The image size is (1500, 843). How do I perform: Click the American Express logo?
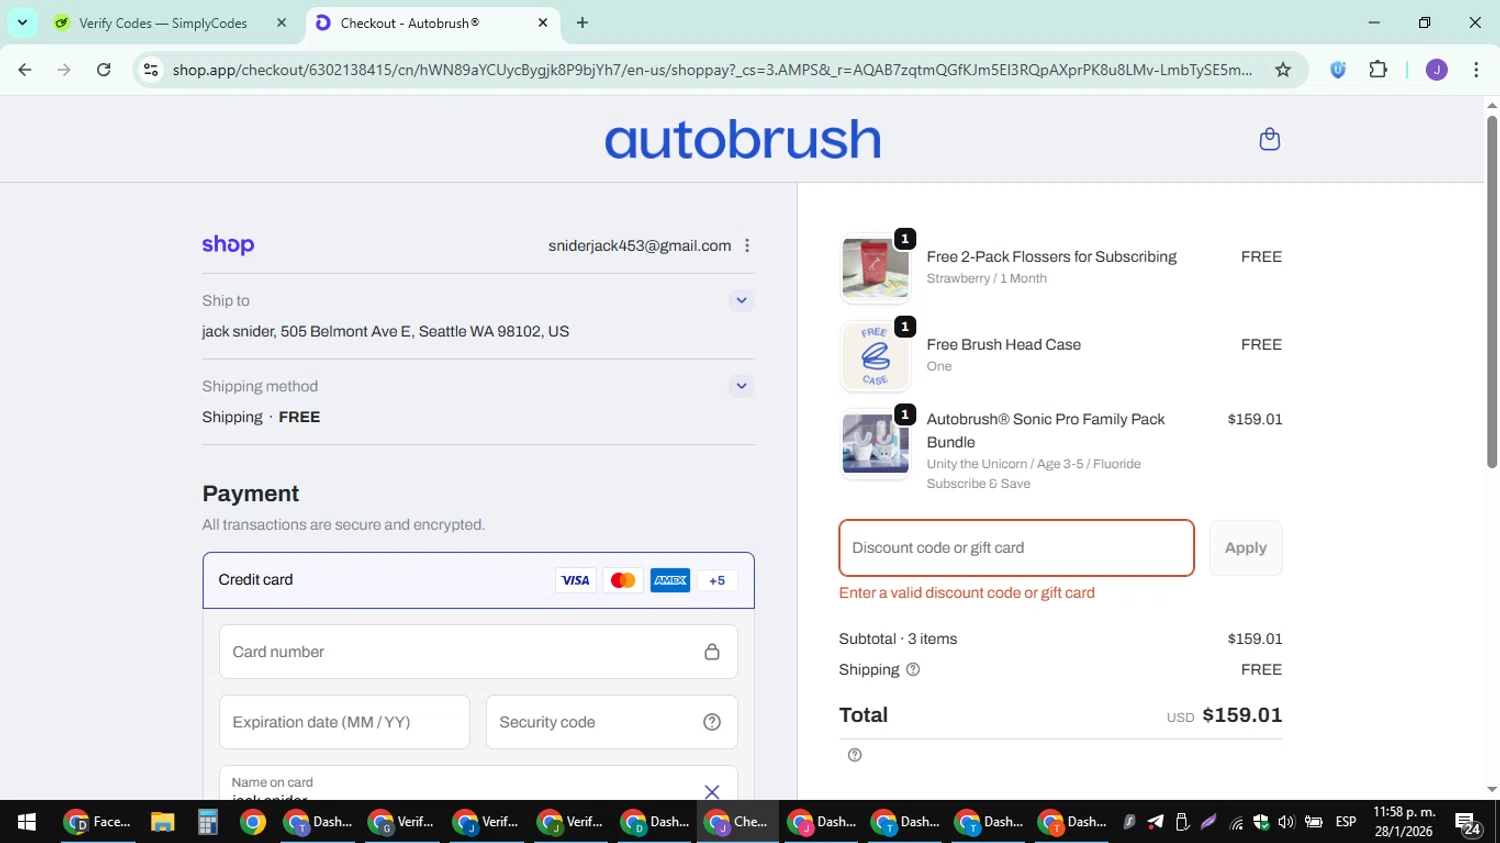pos(670,580)
